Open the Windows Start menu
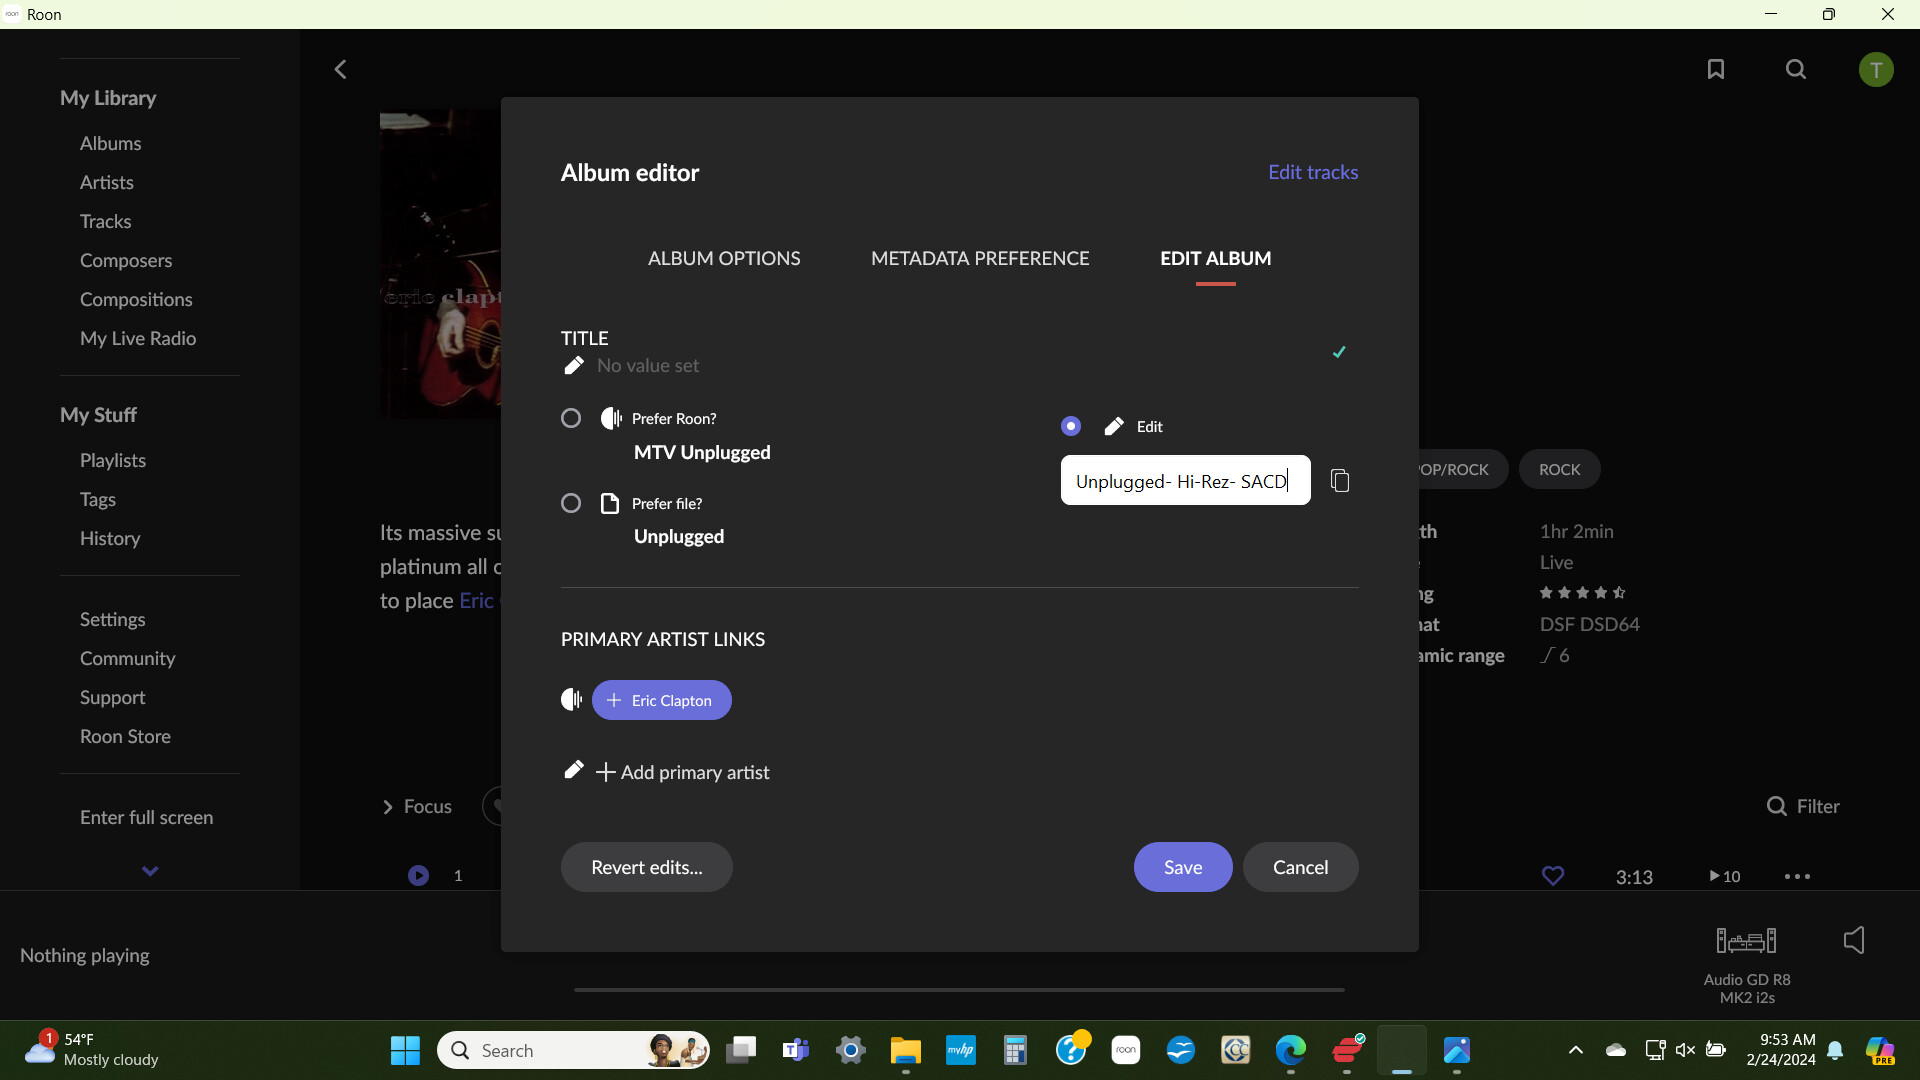 pos(405,1050)
